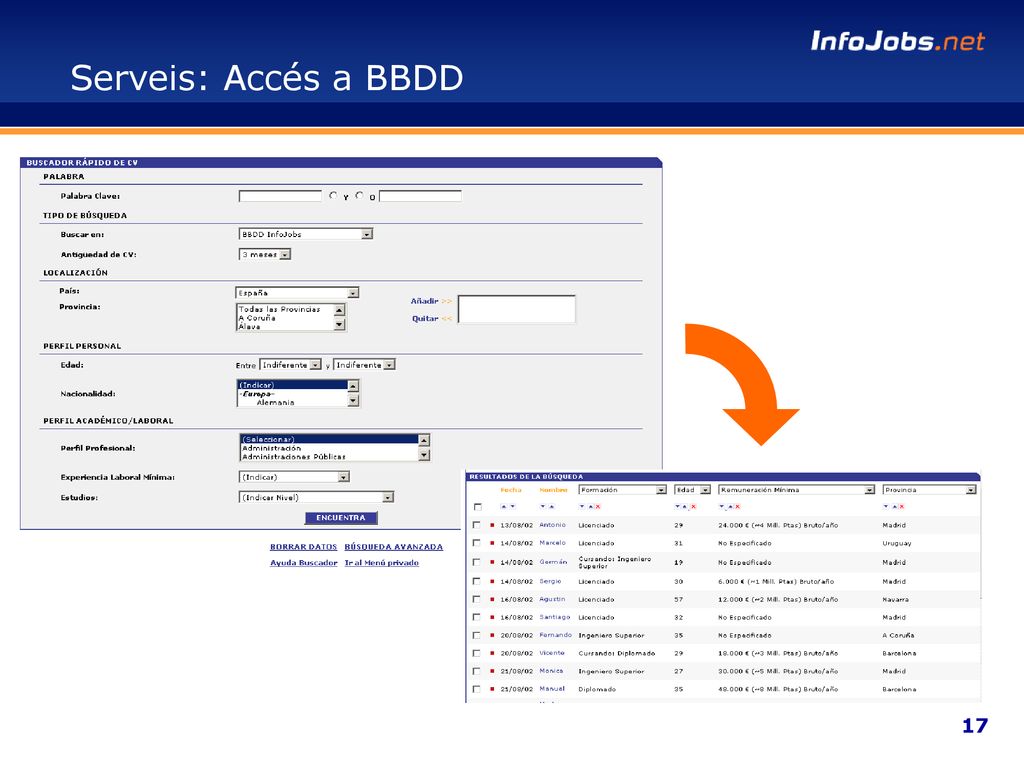Sort Edad column ascending arrow

tap(684, 506)
